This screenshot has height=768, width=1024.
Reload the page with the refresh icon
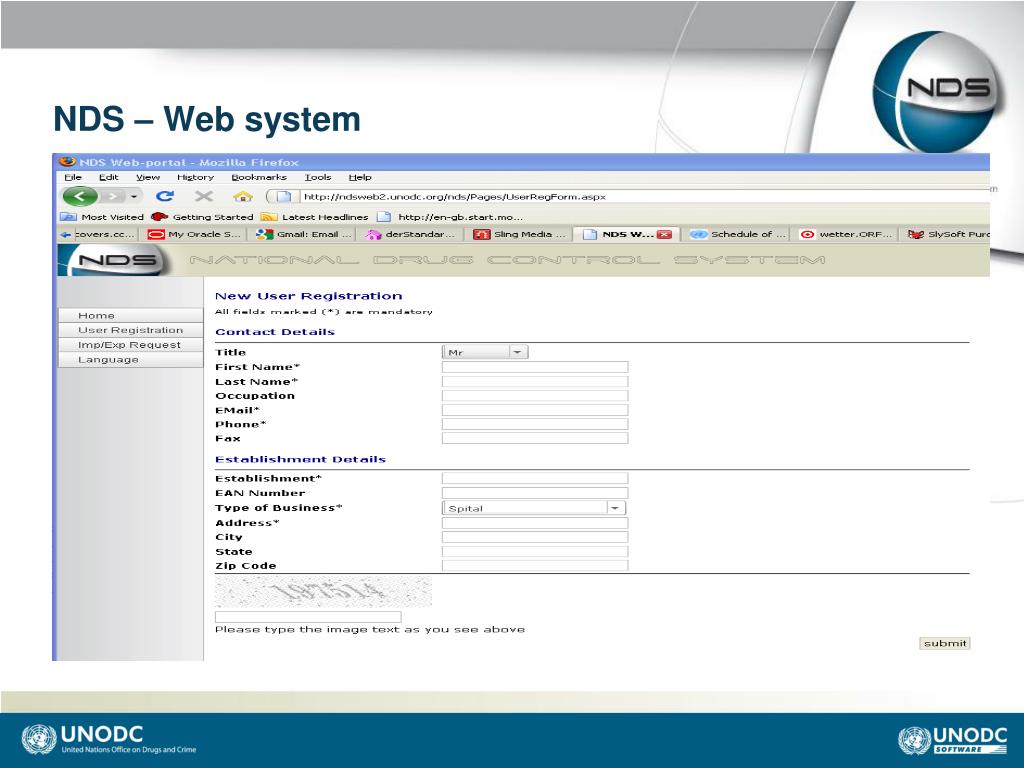pos(165,196)
